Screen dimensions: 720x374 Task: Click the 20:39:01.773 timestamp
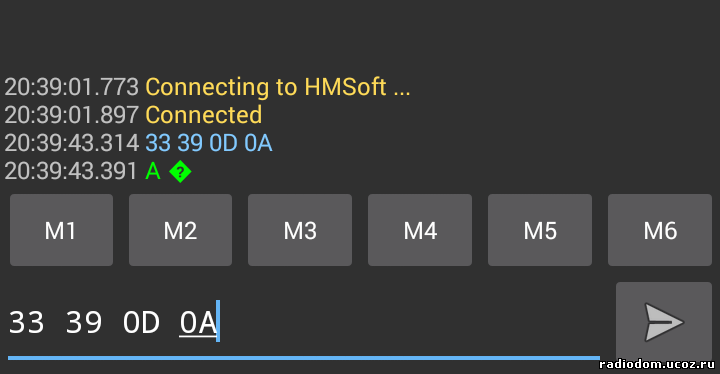[72, 87]
